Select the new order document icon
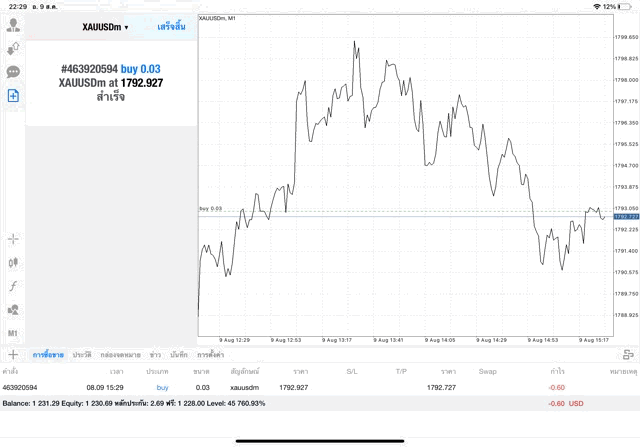 coord(13,96)
